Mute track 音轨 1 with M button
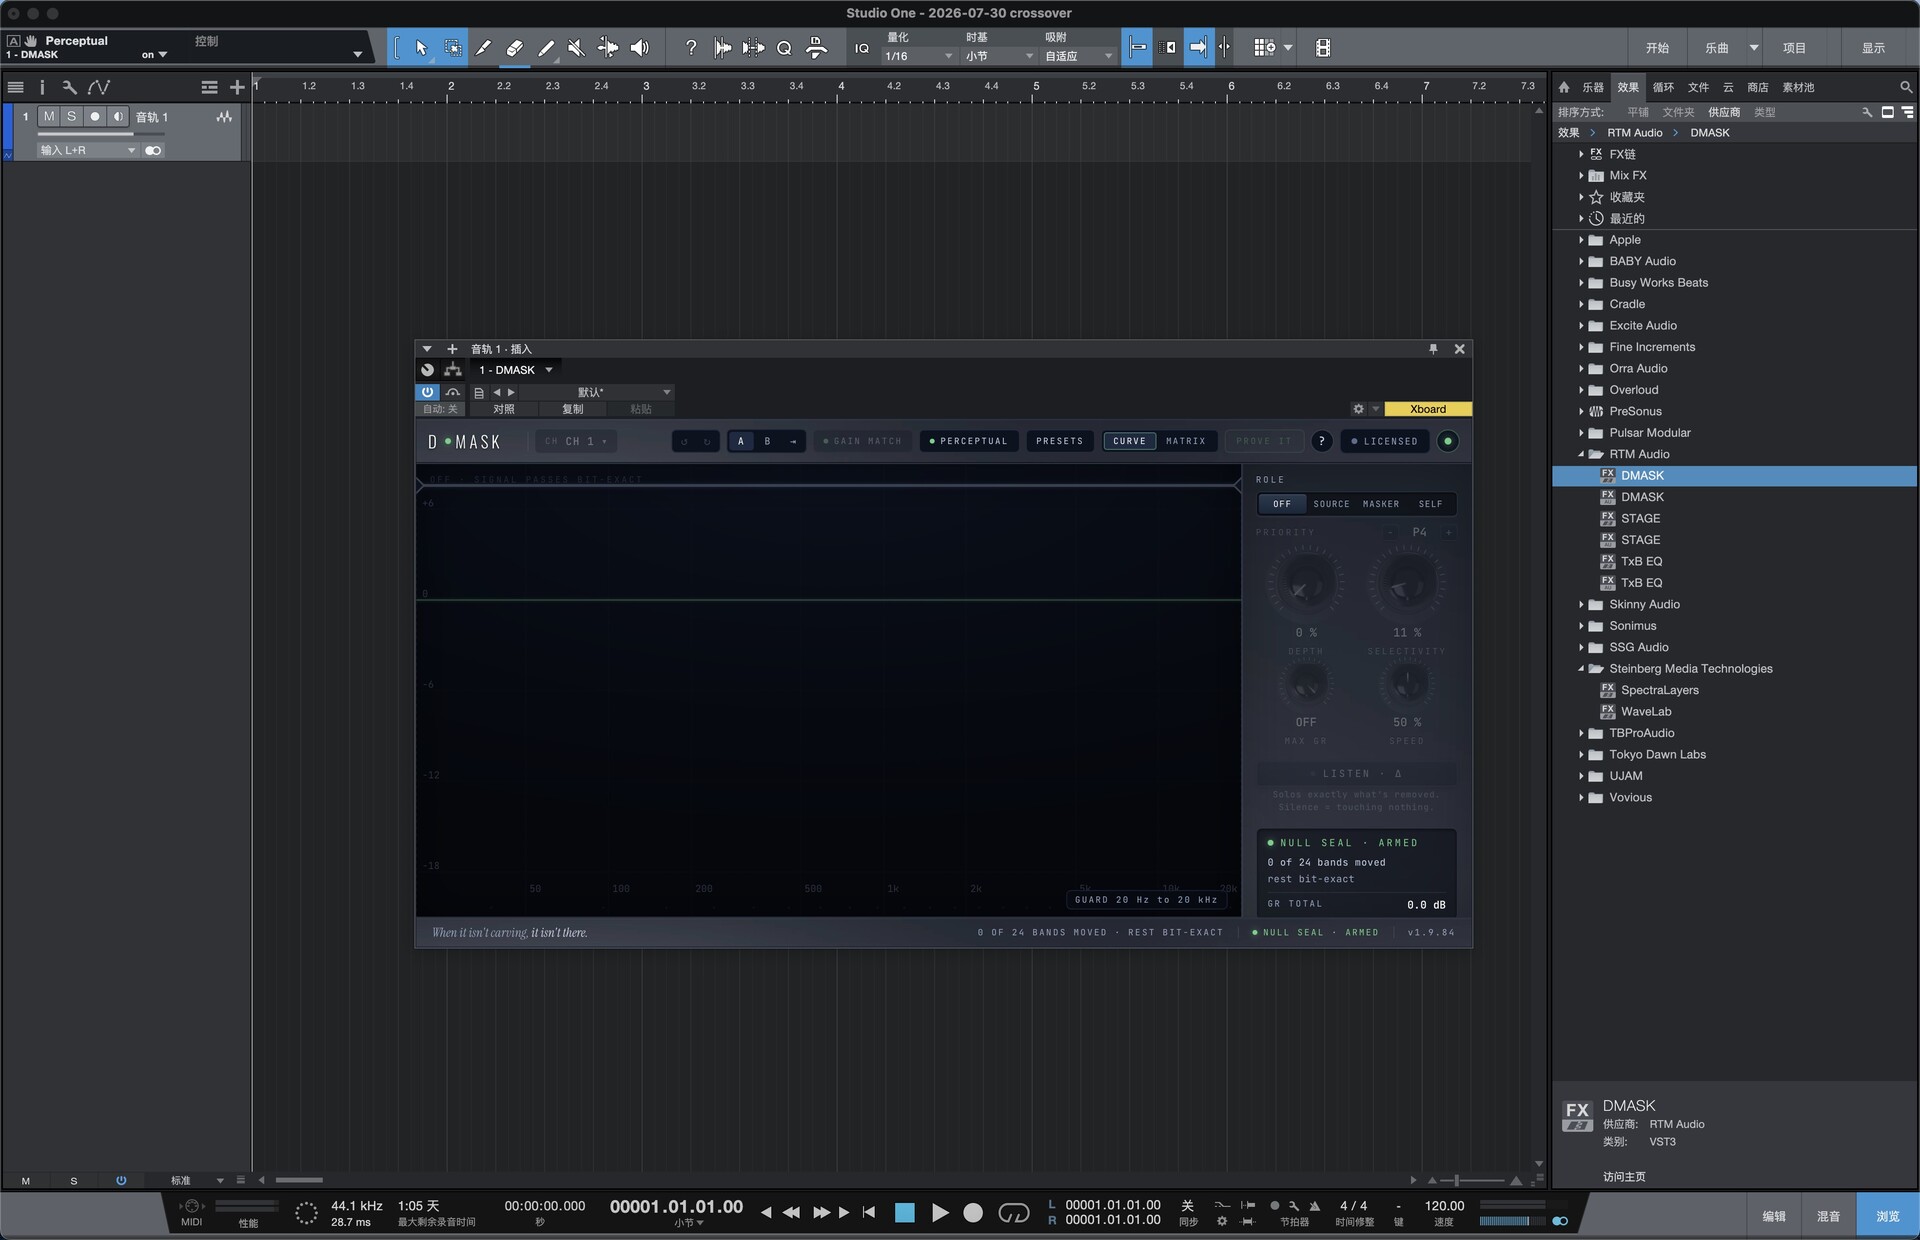Viewport: 1920px width, 1240px height. (49, 117)
